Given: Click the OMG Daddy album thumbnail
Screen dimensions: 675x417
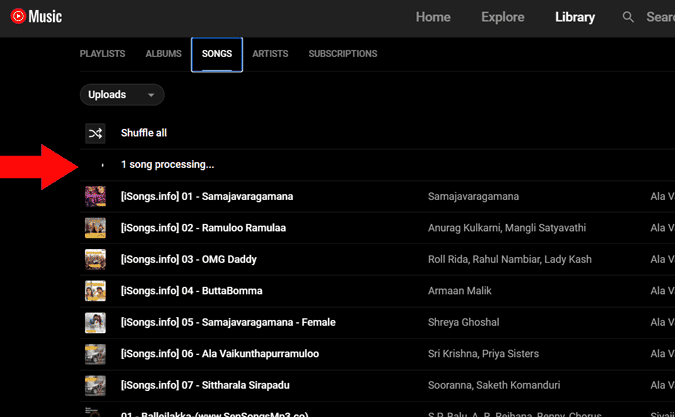Looking at the screenshot, I should coord(95,259).
